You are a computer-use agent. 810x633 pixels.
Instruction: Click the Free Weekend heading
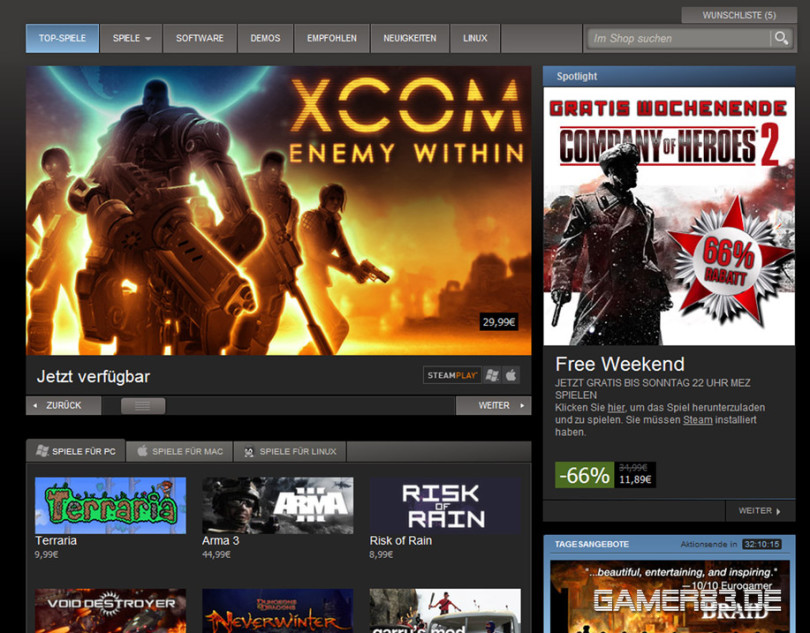coord(620,364)
